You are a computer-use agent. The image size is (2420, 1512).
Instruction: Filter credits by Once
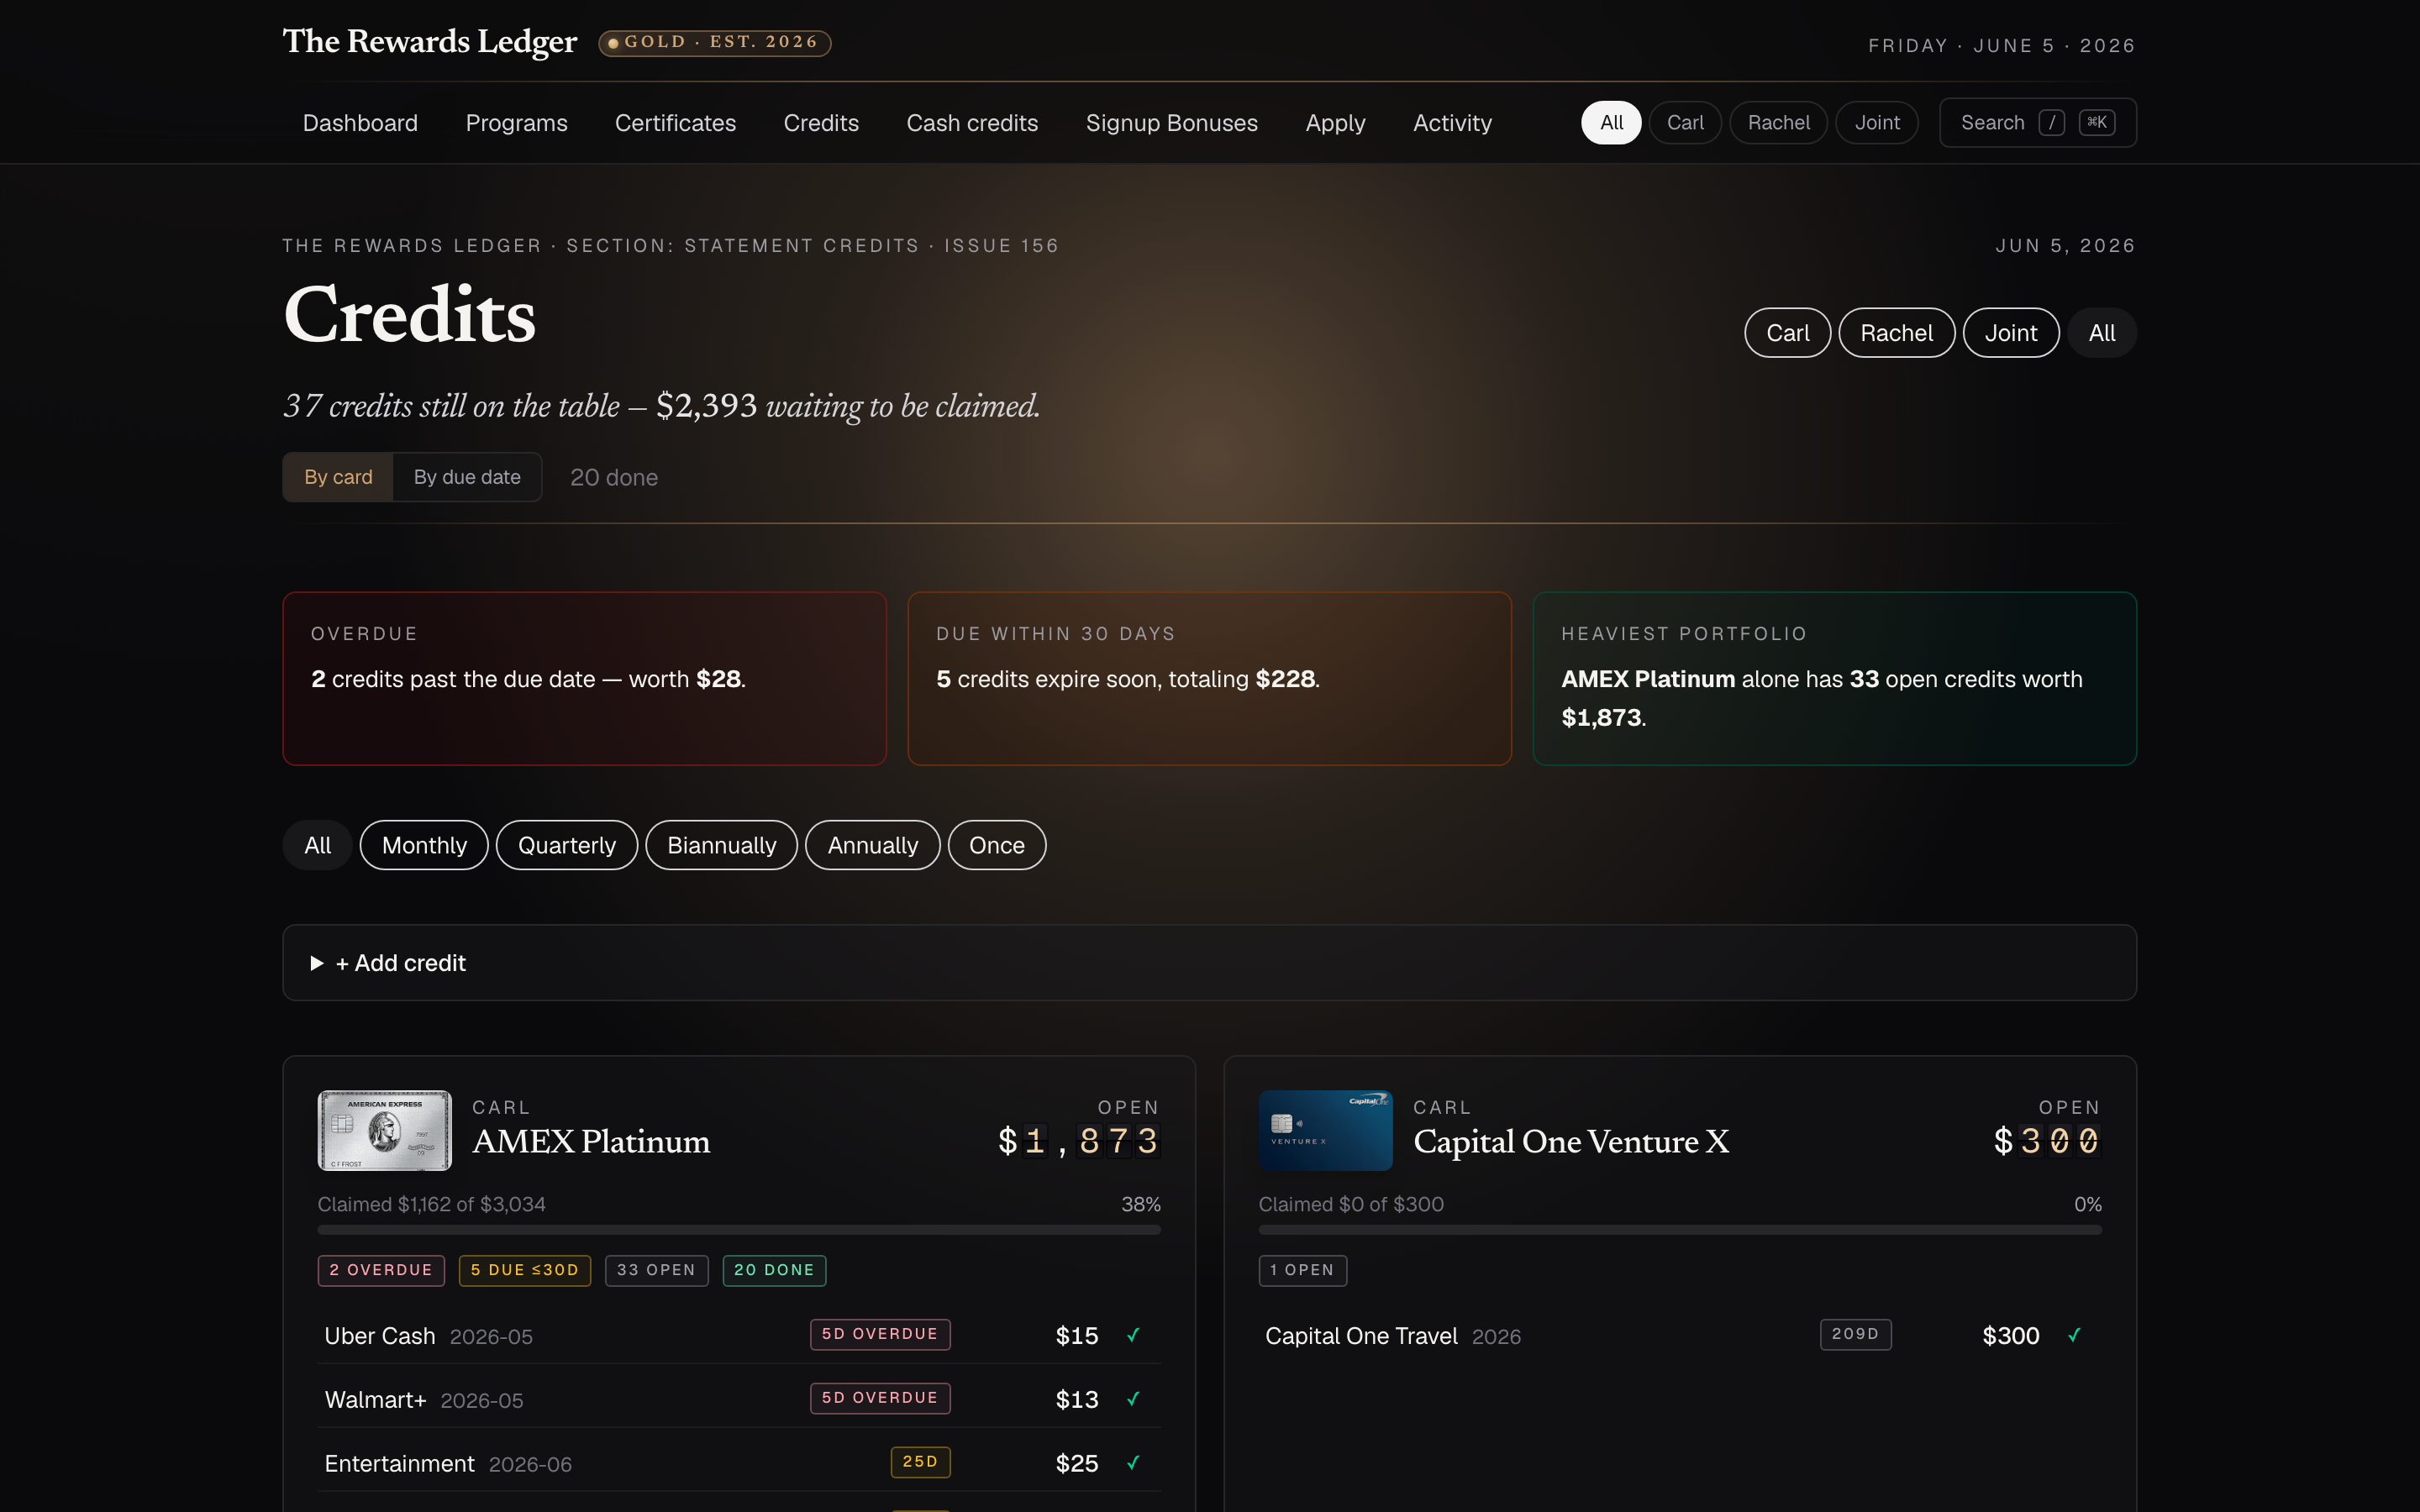point(996,845)
